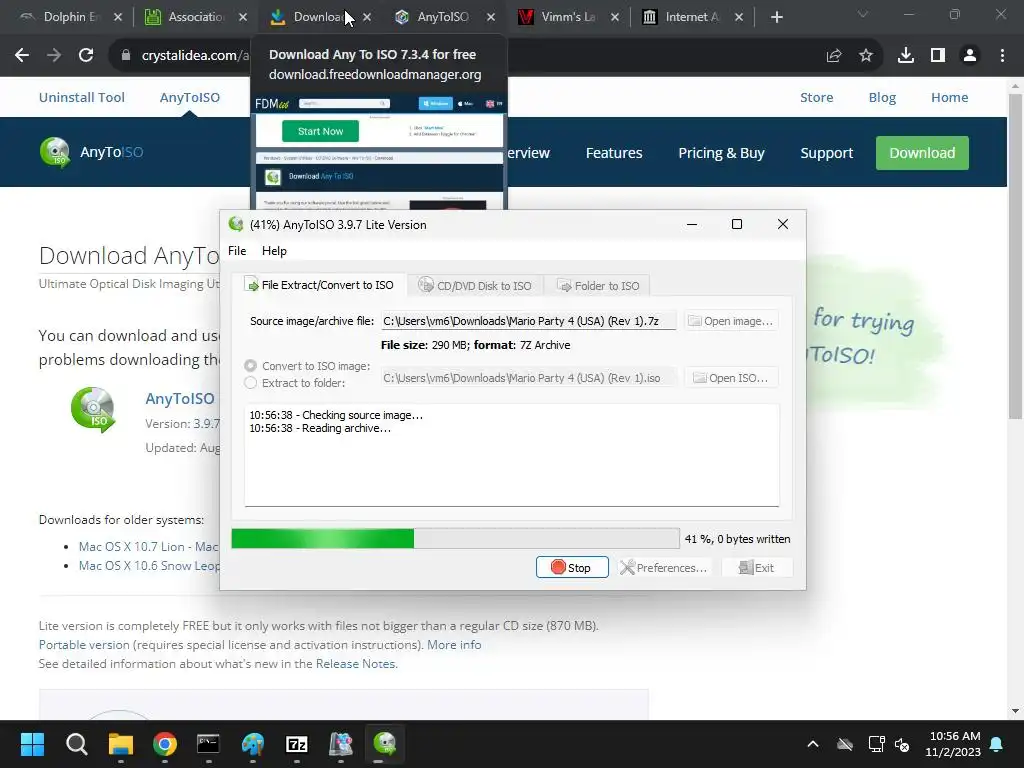Open the Blog link
The height and width of the screenshot is (768, 1024).
[x=882, y=97]
